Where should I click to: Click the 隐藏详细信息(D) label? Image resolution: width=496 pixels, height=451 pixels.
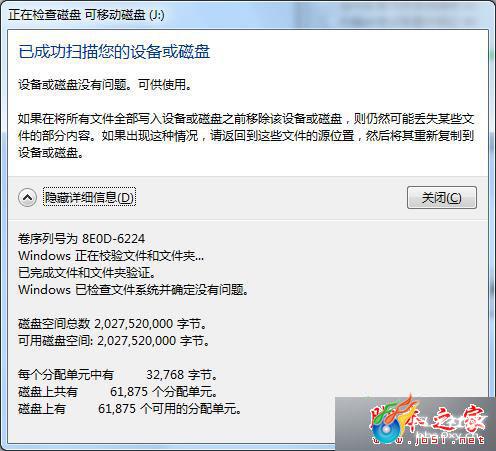89,198
